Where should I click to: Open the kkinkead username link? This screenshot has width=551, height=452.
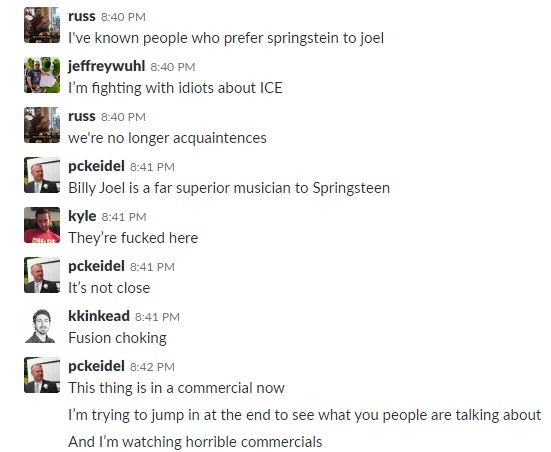[x=99, y=316]
